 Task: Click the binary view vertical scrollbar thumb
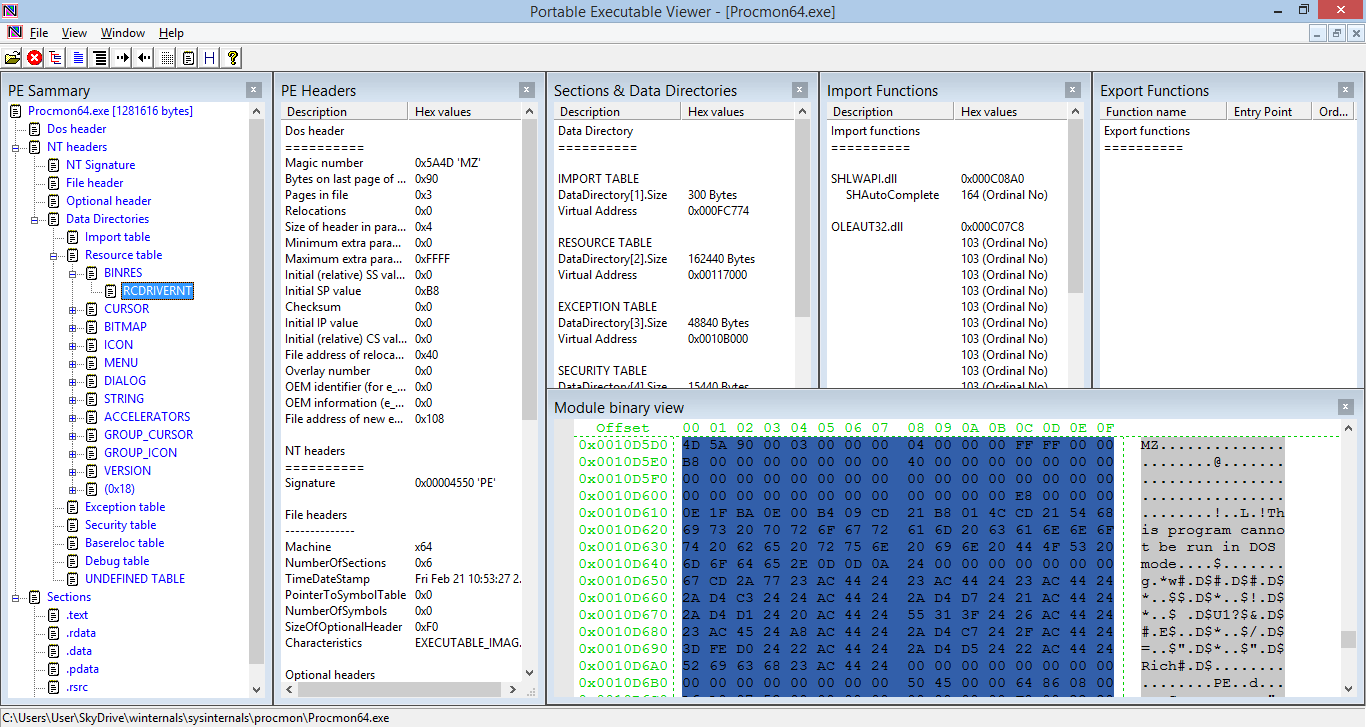1349,640
